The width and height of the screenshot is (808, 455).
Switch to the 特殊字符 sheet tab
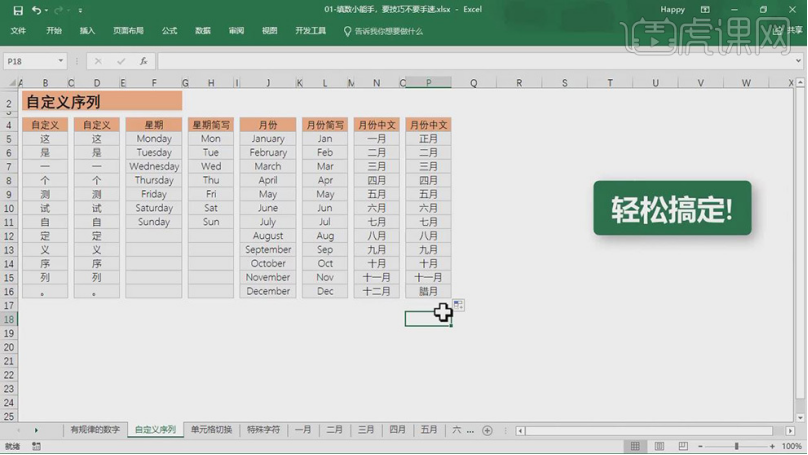pos(263,430)
